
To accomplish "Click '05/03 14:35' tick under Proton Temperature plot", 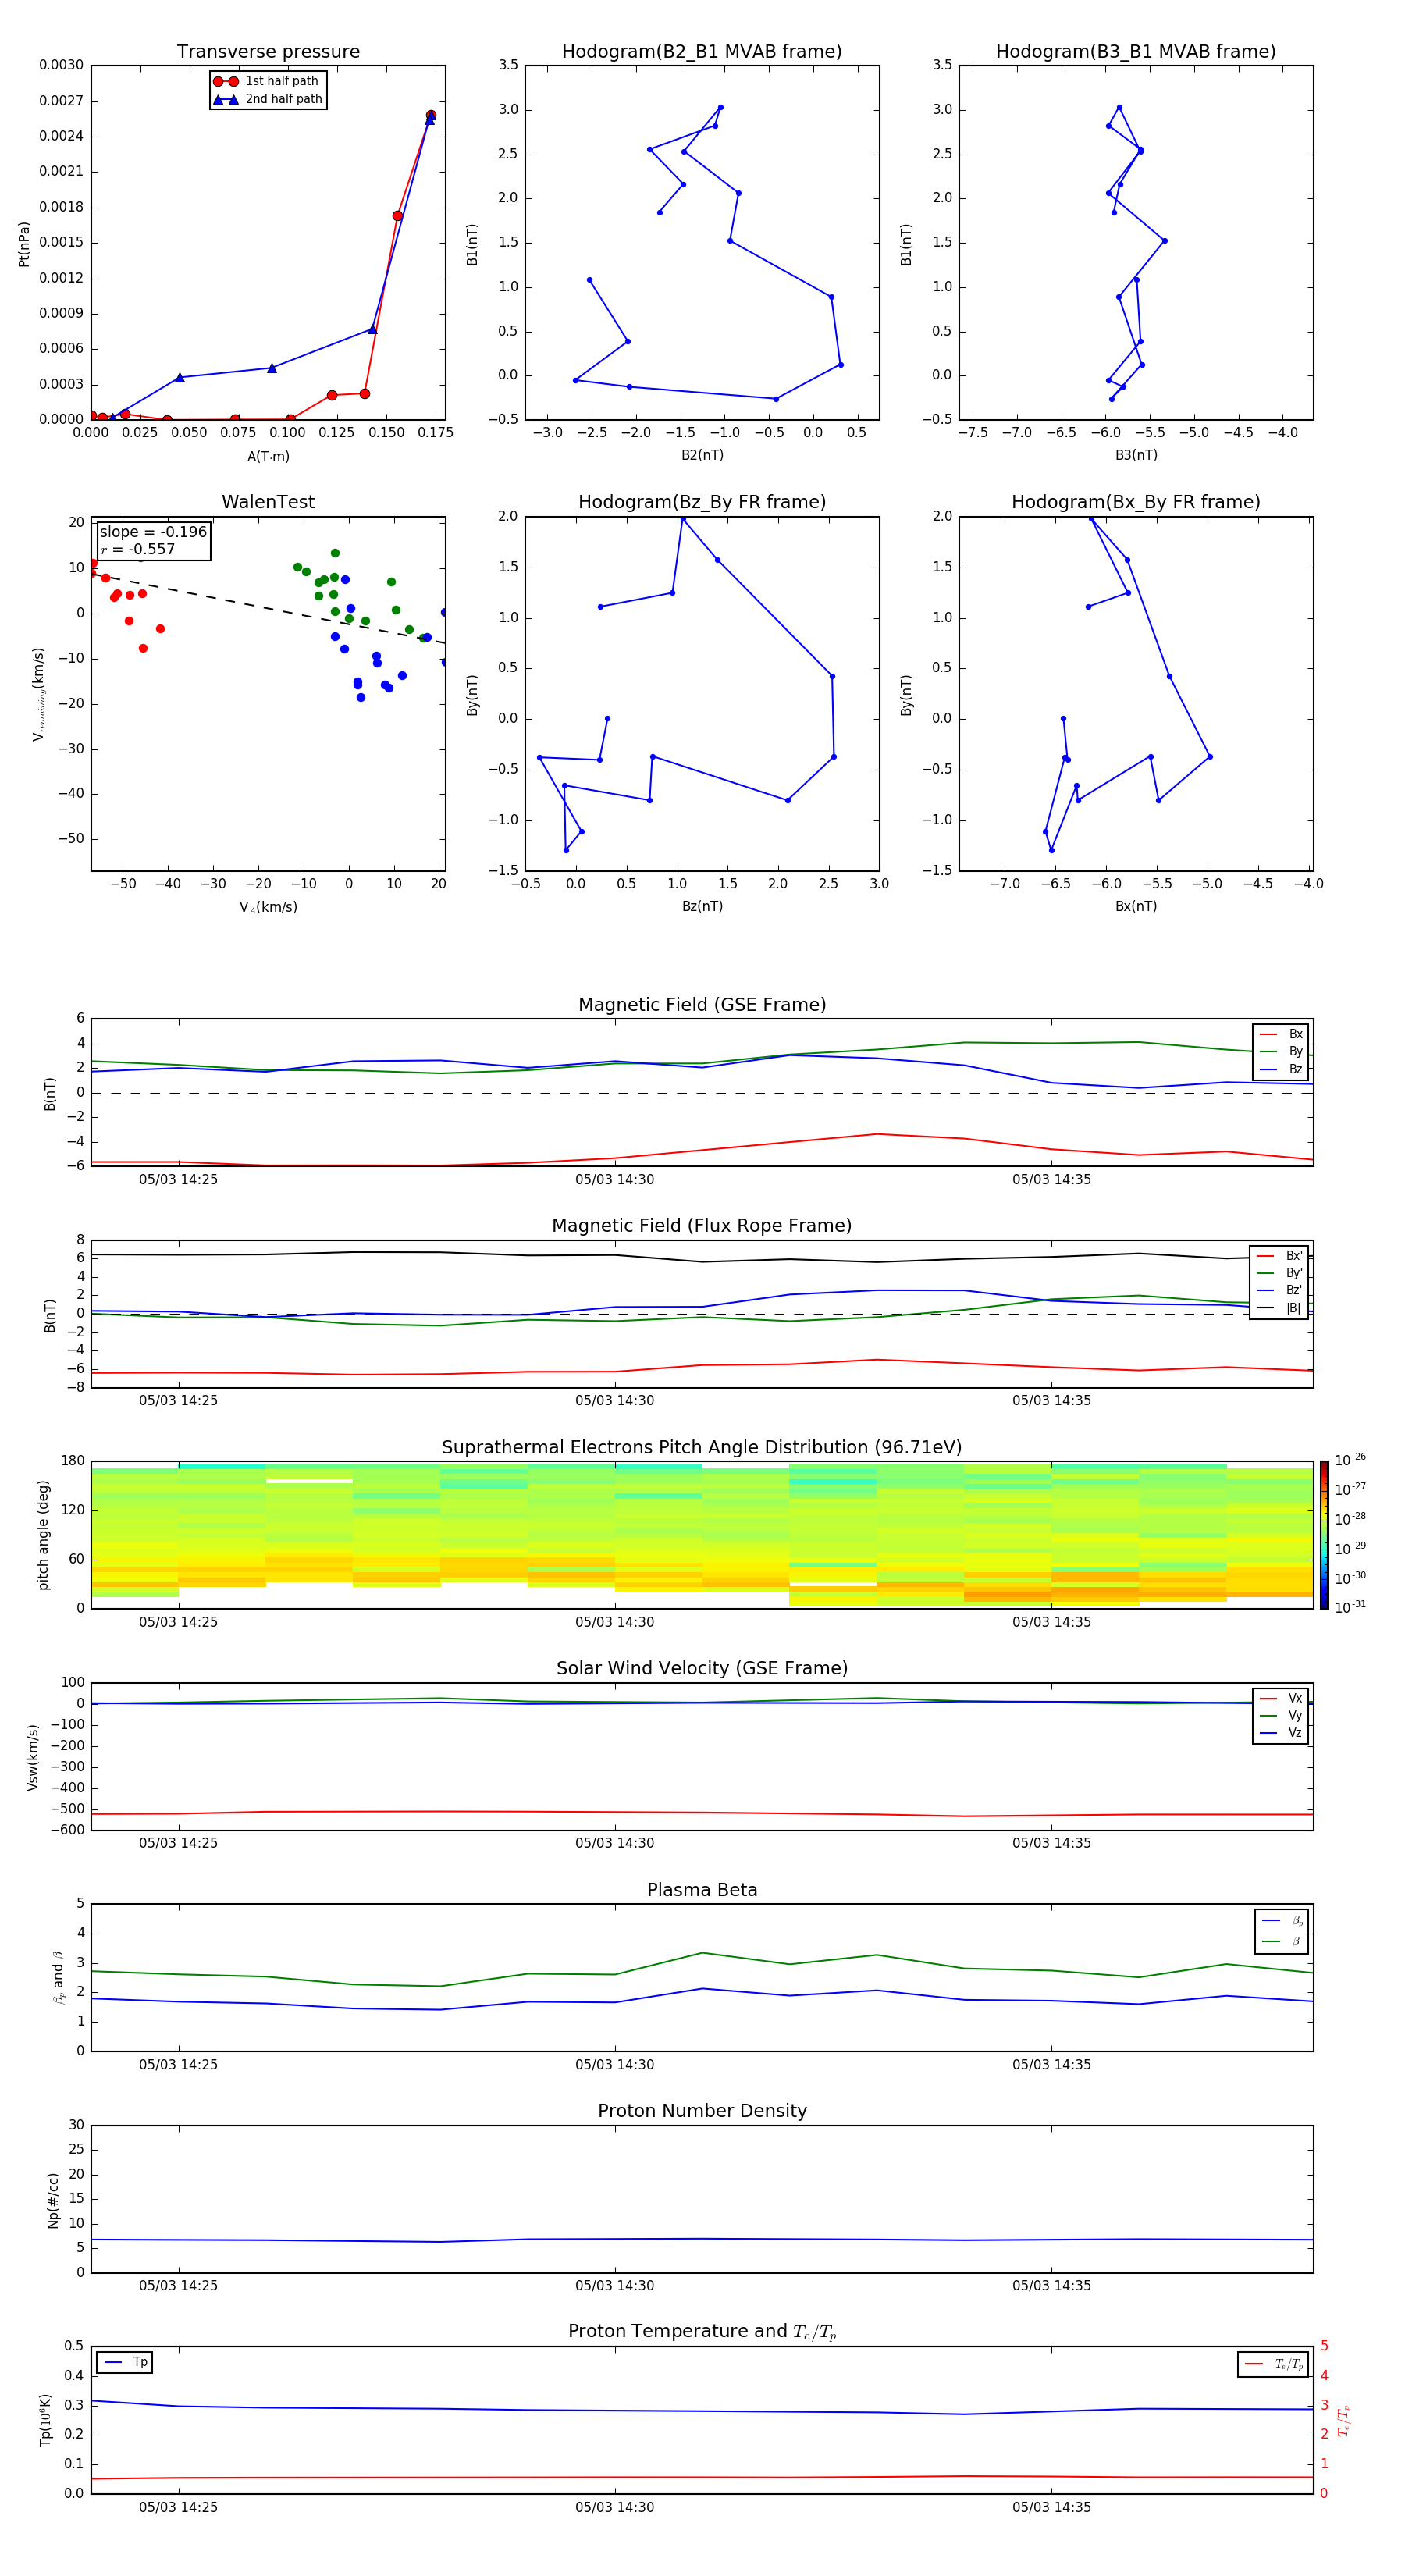I will (x=1051, y=2508).
